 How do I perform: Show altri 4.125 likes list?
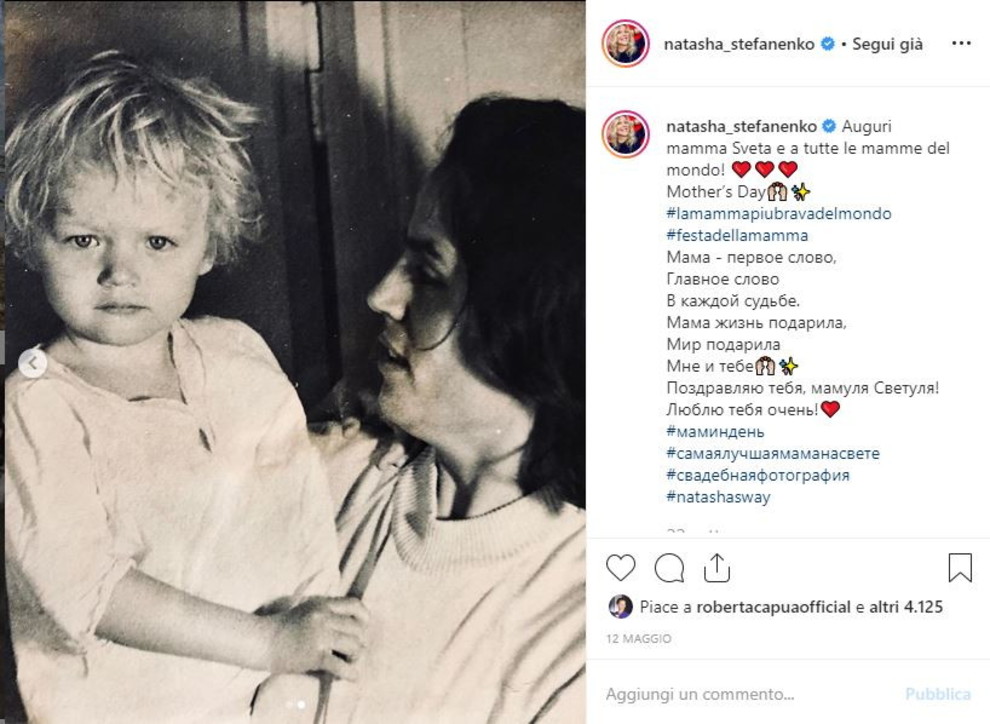(x=906, y=607)
